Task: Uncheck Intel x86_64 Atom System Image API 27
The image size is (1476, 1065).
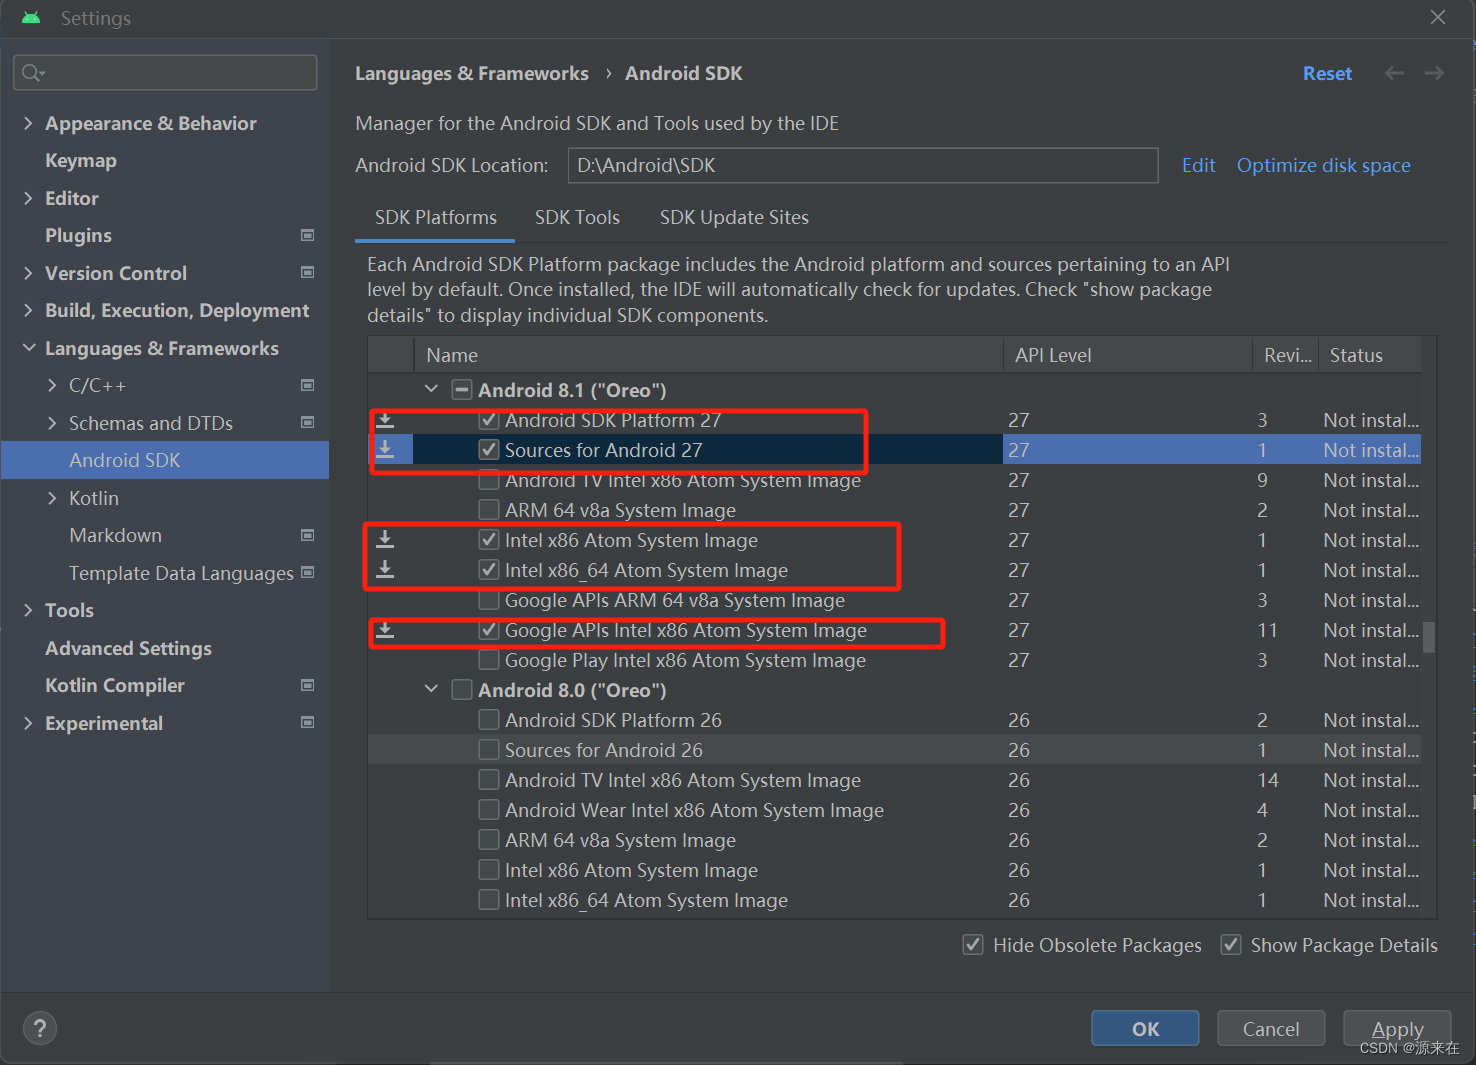Action: point(489,570)
